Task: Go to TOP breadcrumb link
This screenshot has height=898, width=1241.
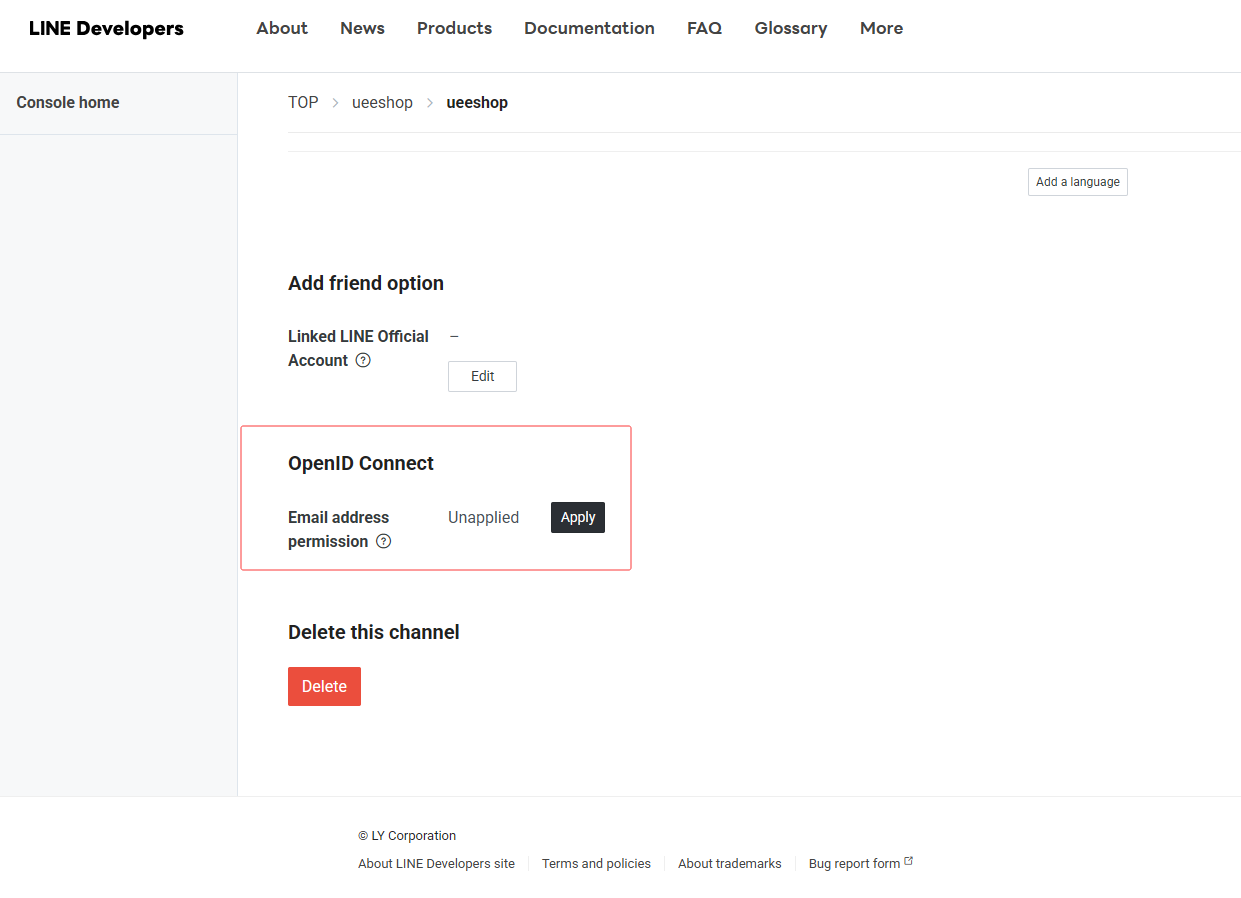Action: pos(303,102)
